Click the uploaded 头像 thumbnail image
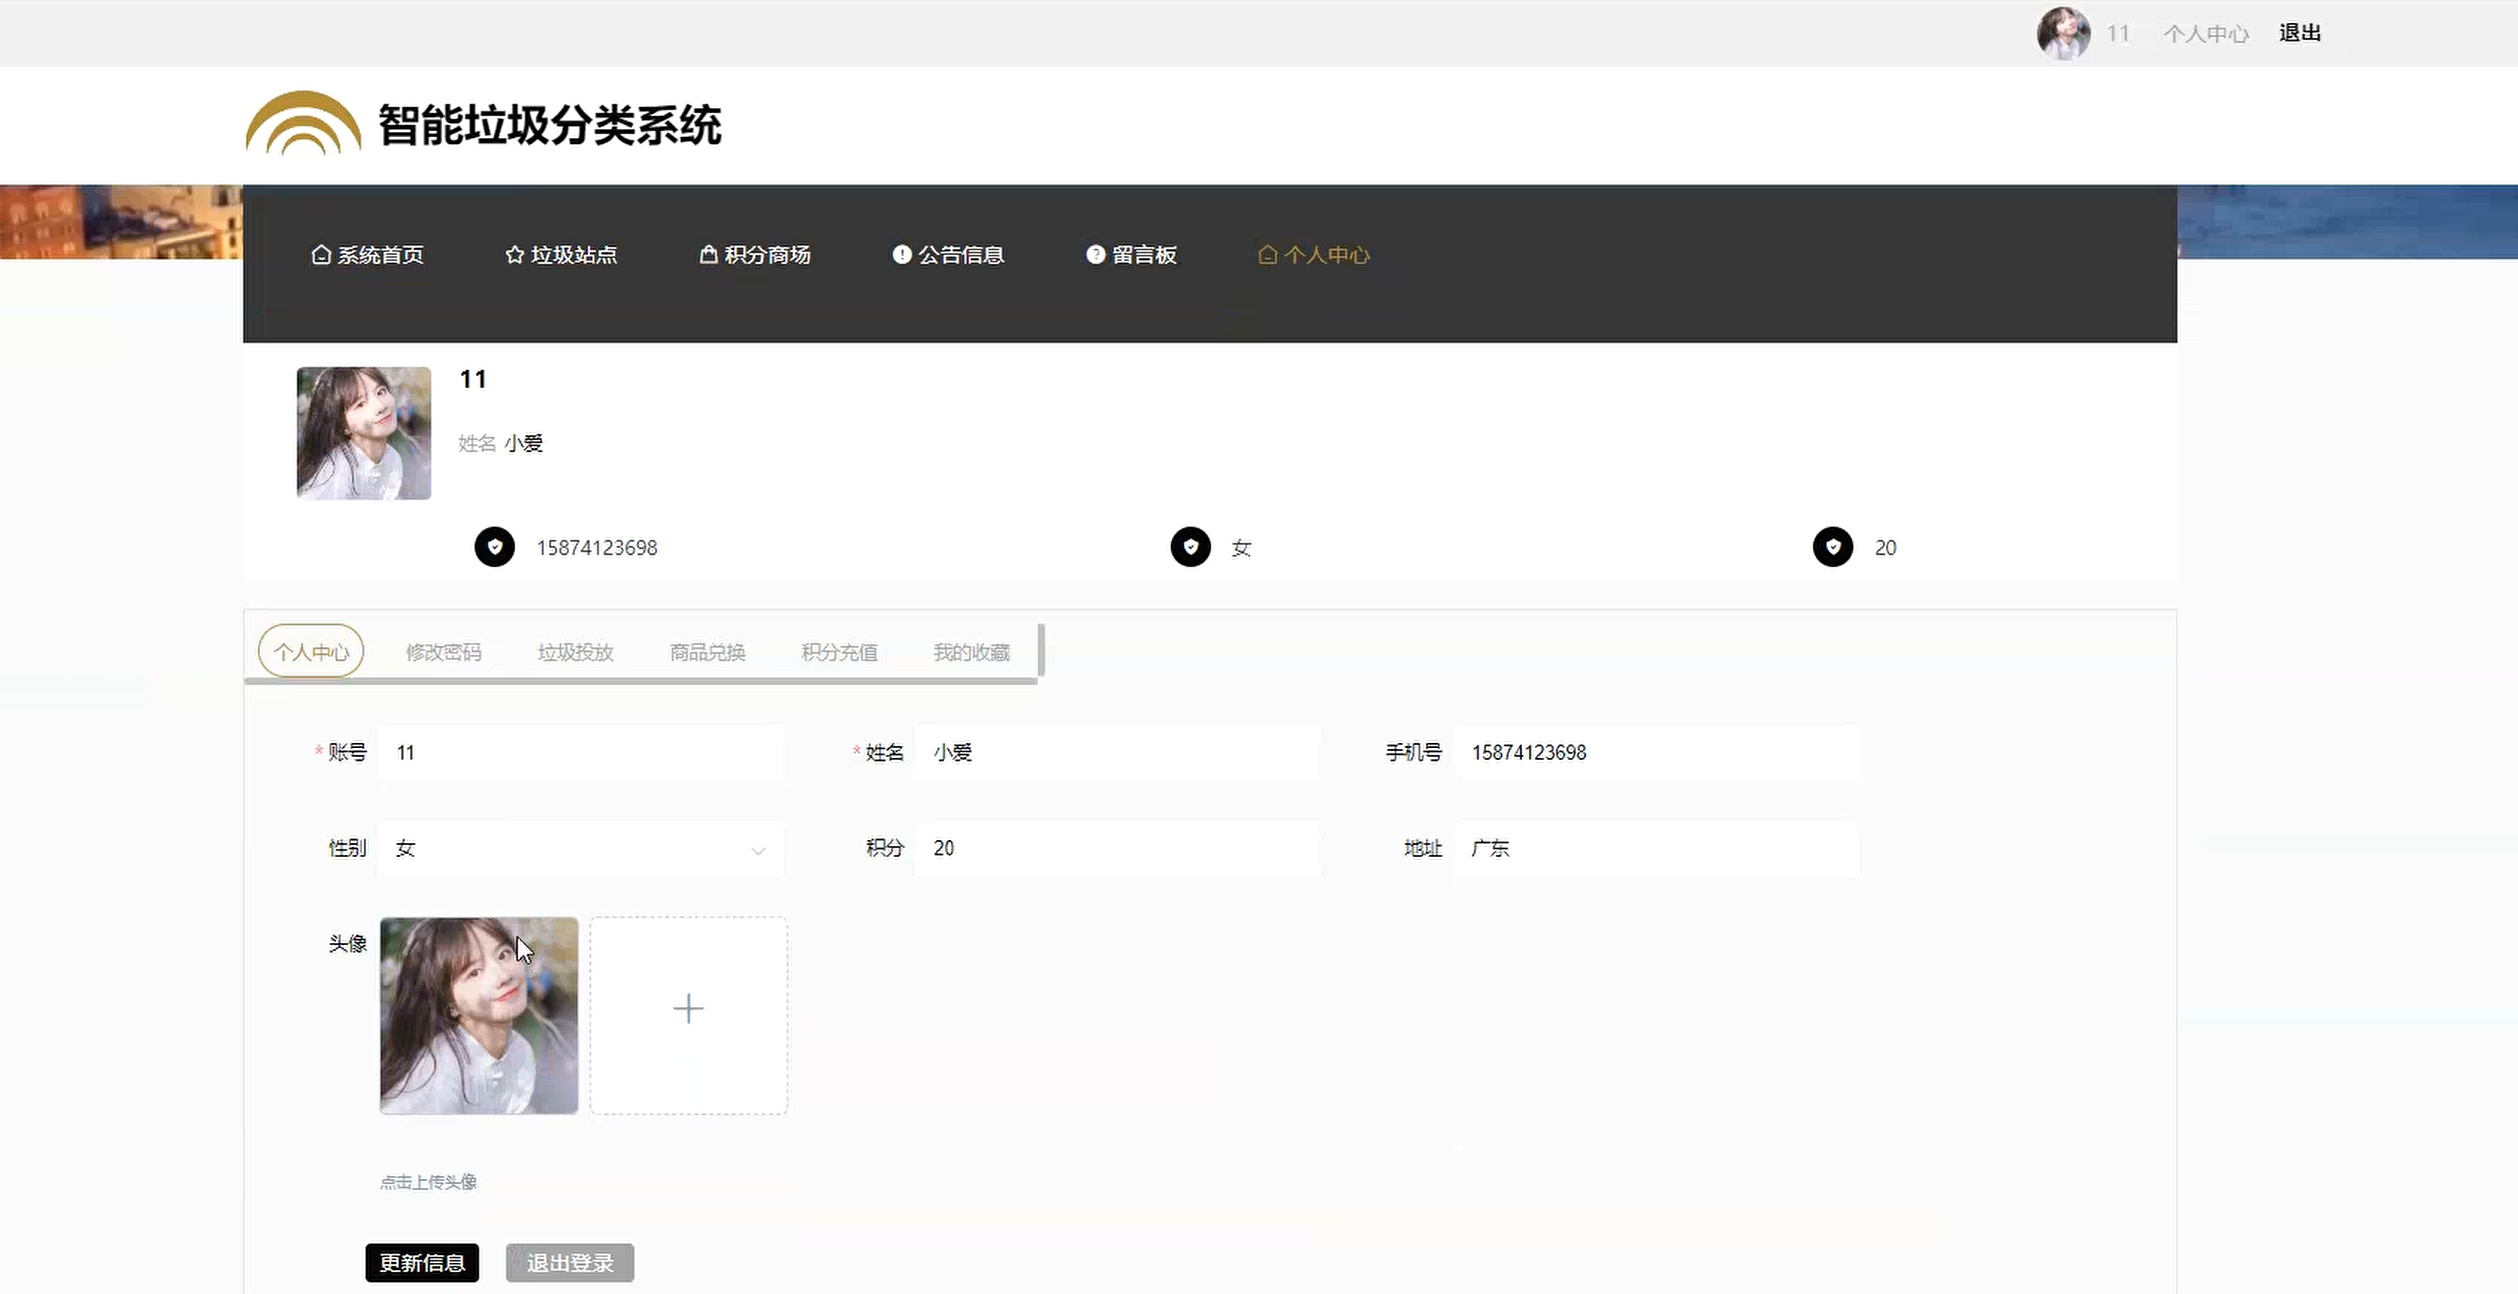This screenshot has width=2518, height=1294. (x=479, y=1015)
